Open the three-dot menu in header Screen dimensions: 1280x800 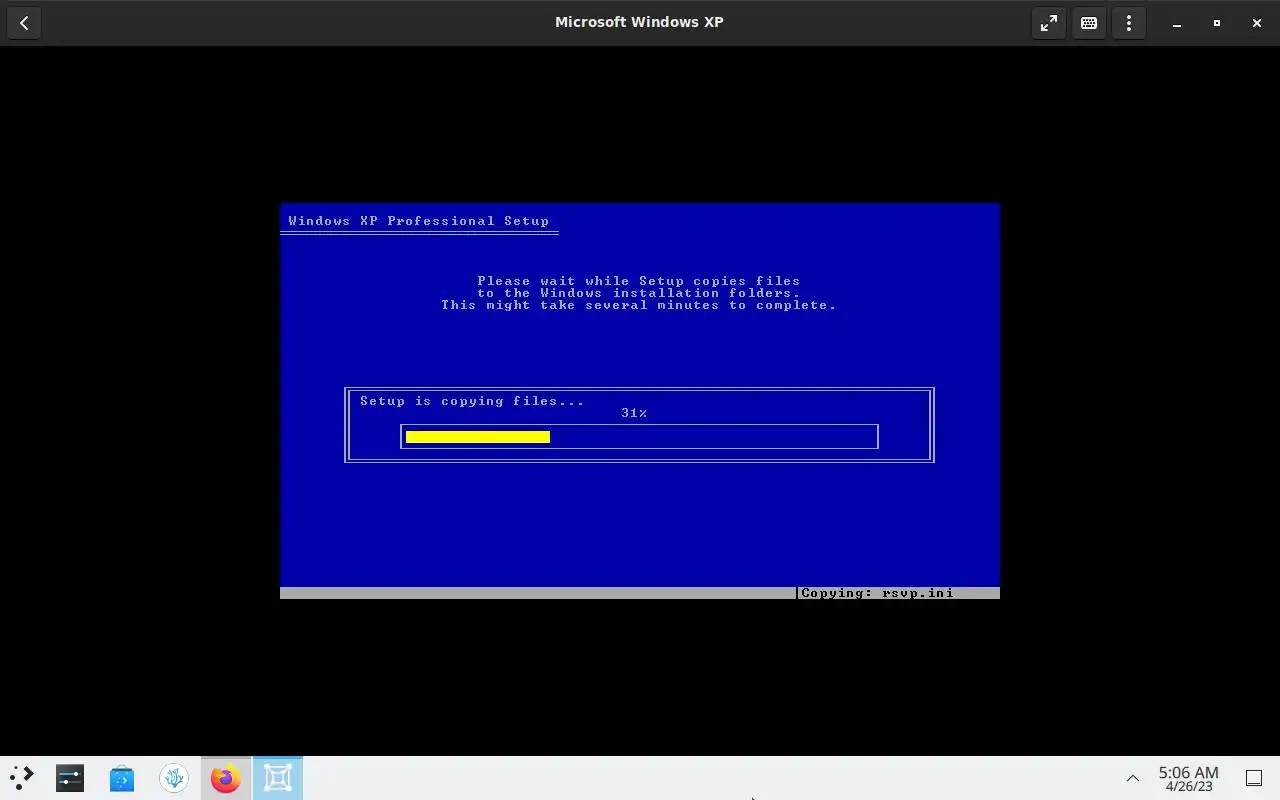[1129, 23]
